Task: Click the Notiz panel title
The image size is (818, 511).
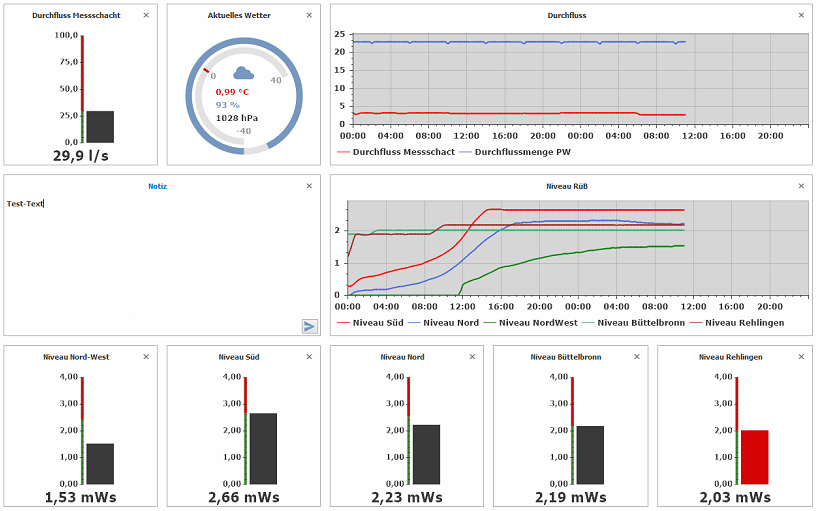Action: point(157,186)
